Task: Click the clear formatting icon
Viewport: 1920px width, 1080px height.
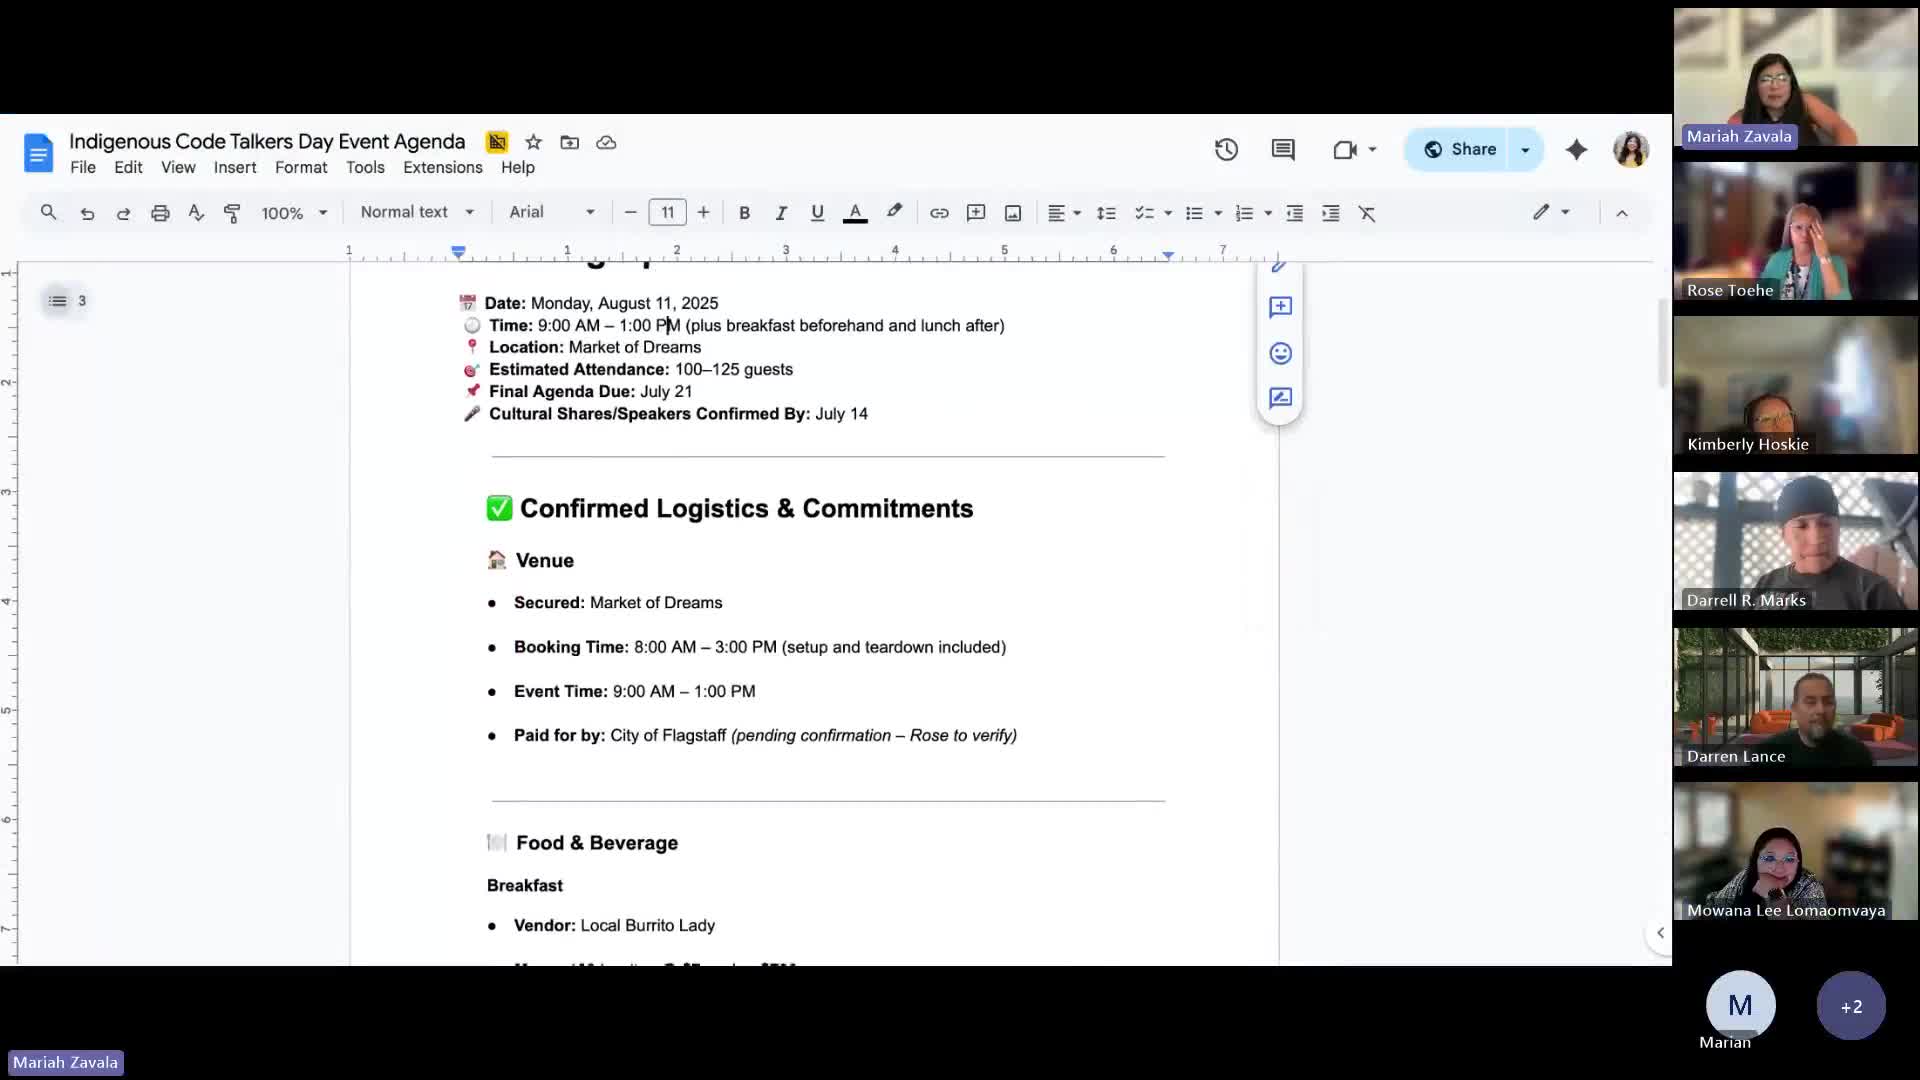Action: (x=1367, y=213)
